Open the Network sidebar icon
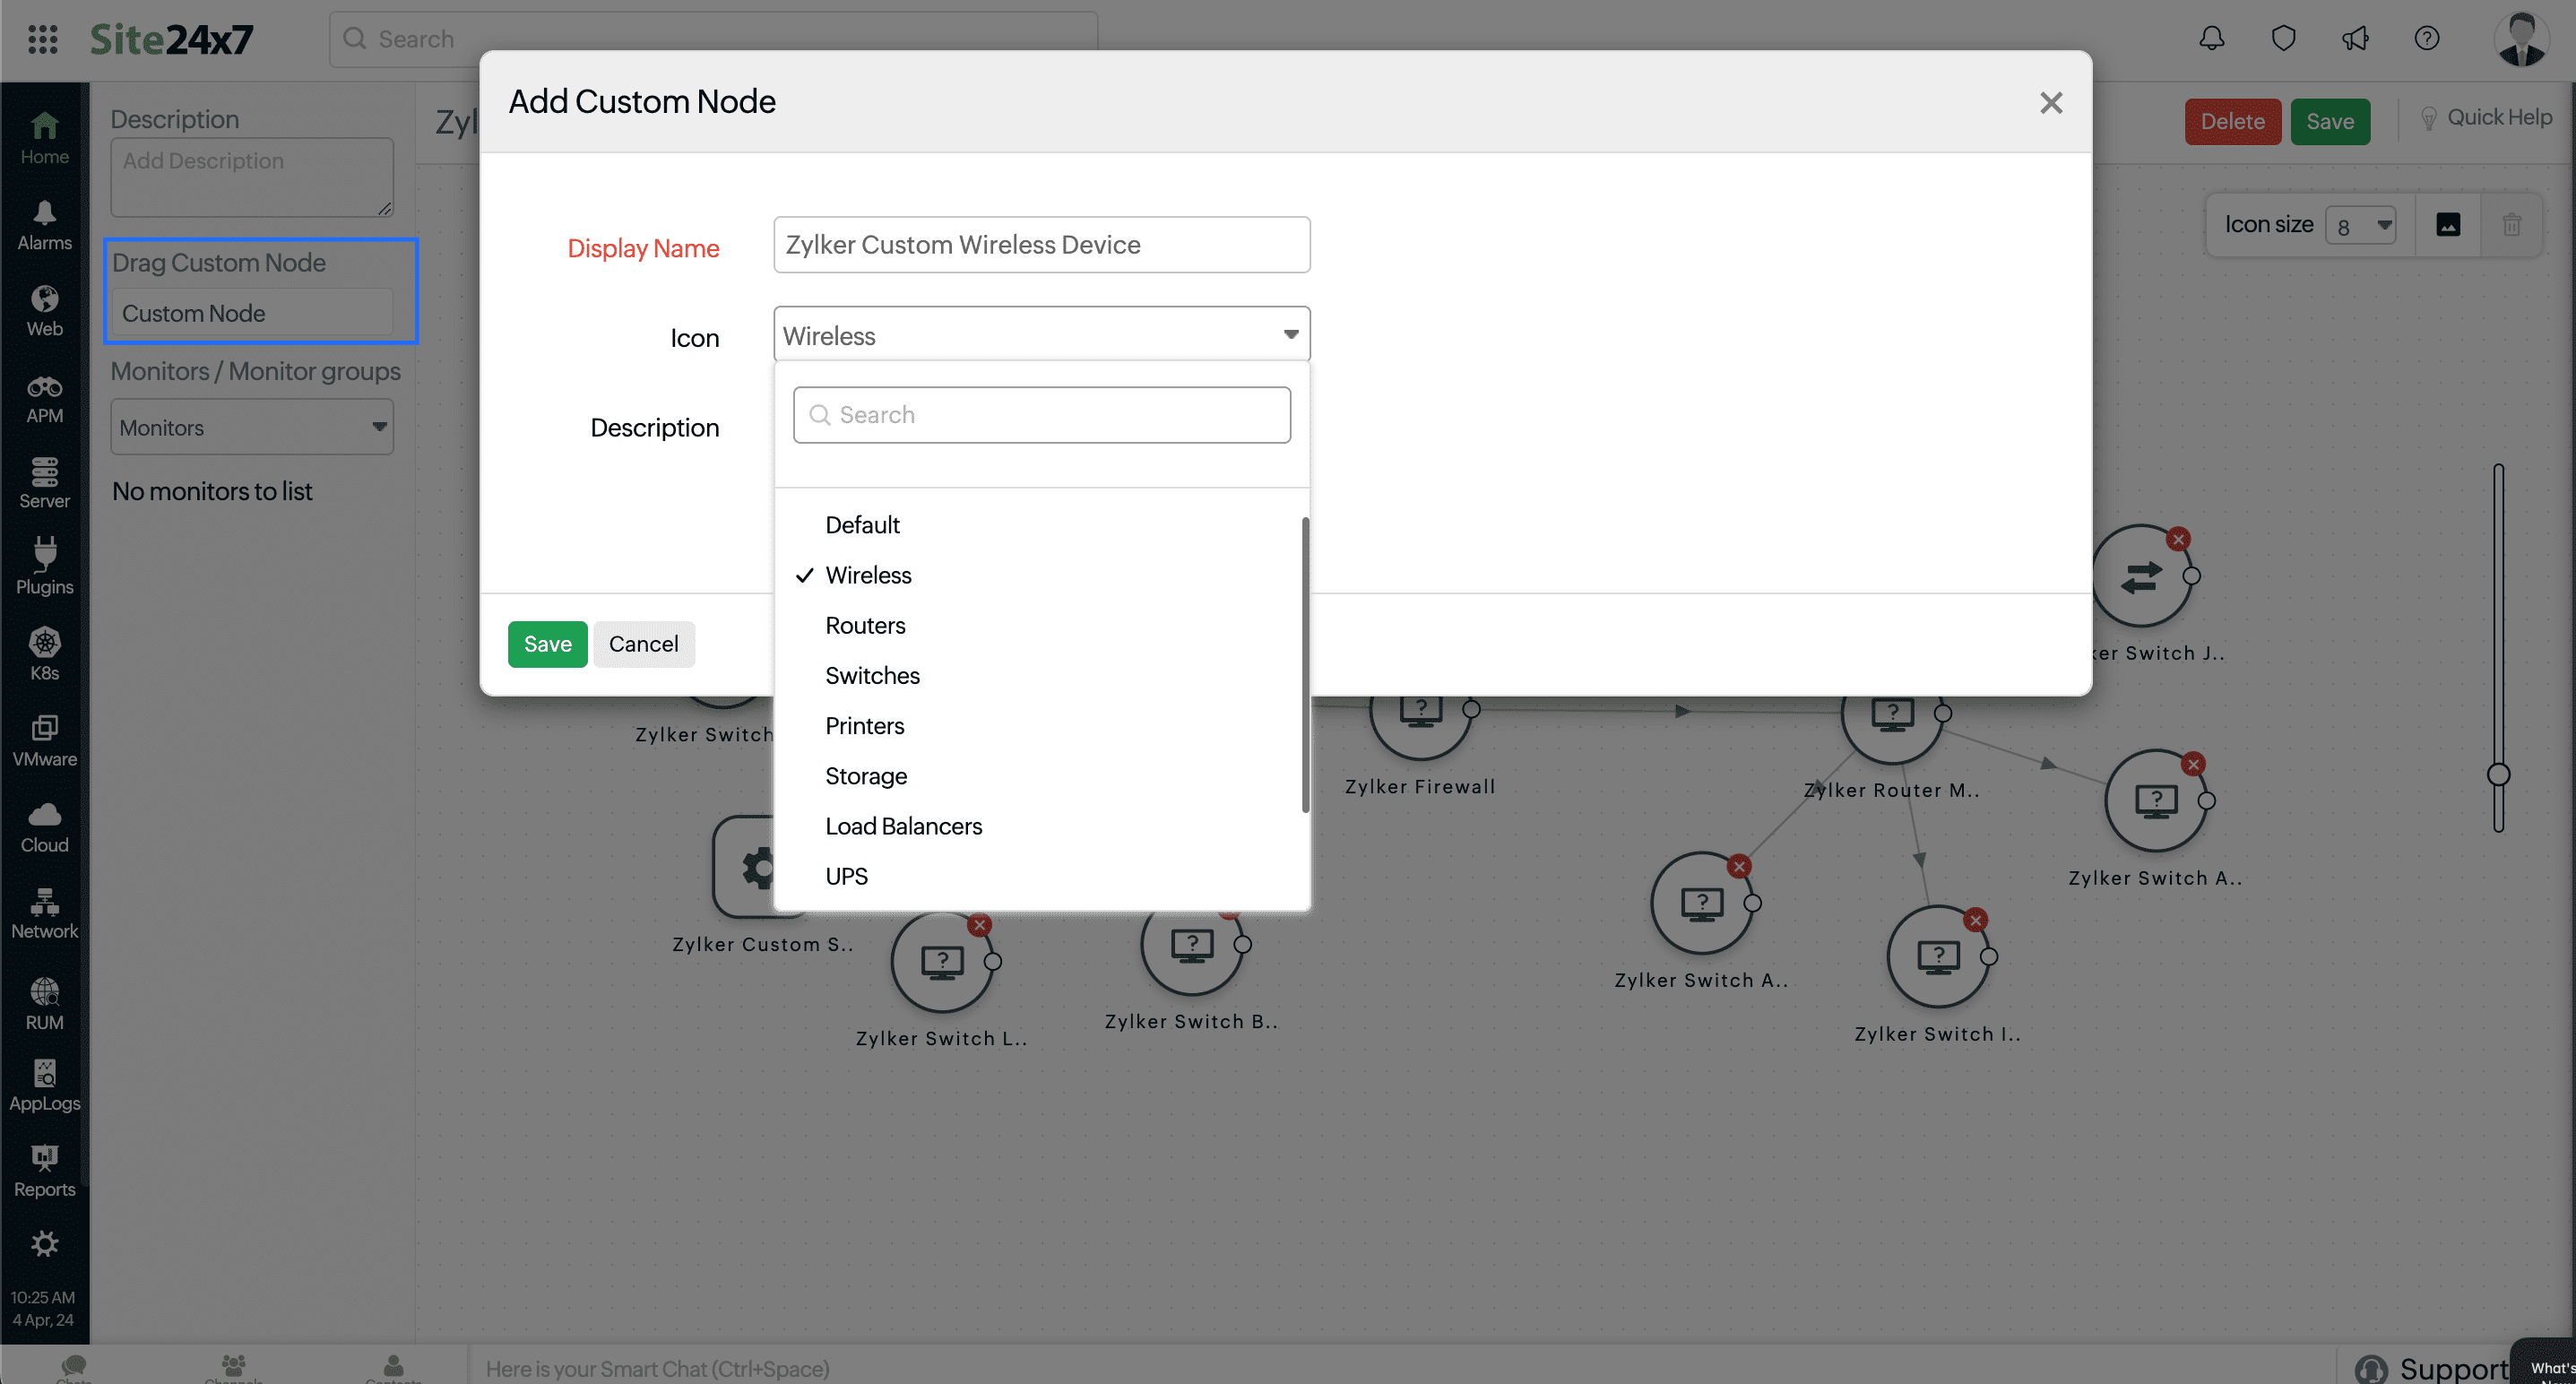The width and height of the screenshot is (2576, 1384). (44, 913)
